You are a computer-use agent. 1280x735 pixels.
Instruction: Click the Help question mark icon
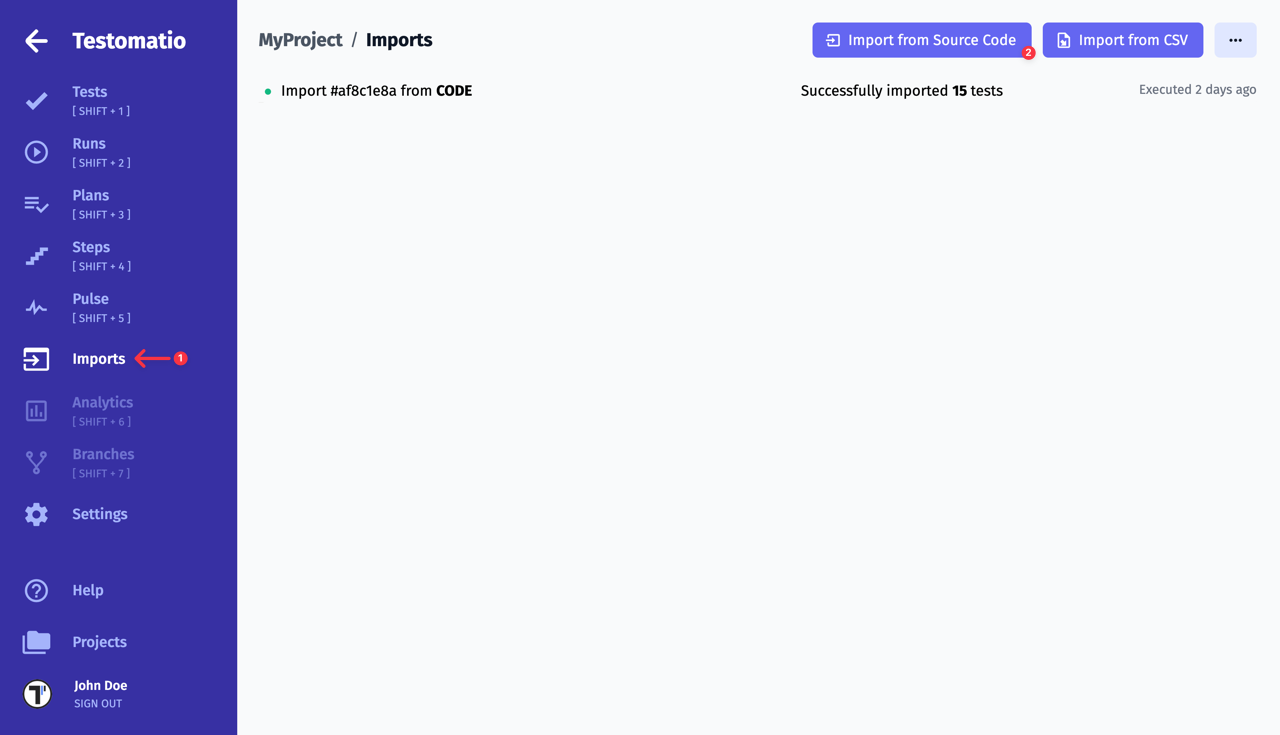pyautogui.click(x=36, y=590)
